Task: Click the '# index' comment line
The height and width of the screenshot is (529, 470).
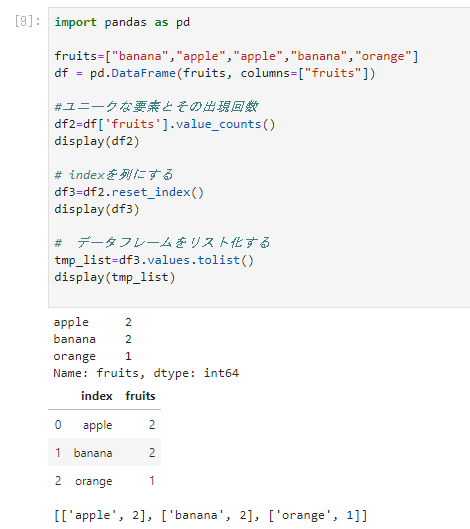Action: pyautogui.click(x=114, y=175)
